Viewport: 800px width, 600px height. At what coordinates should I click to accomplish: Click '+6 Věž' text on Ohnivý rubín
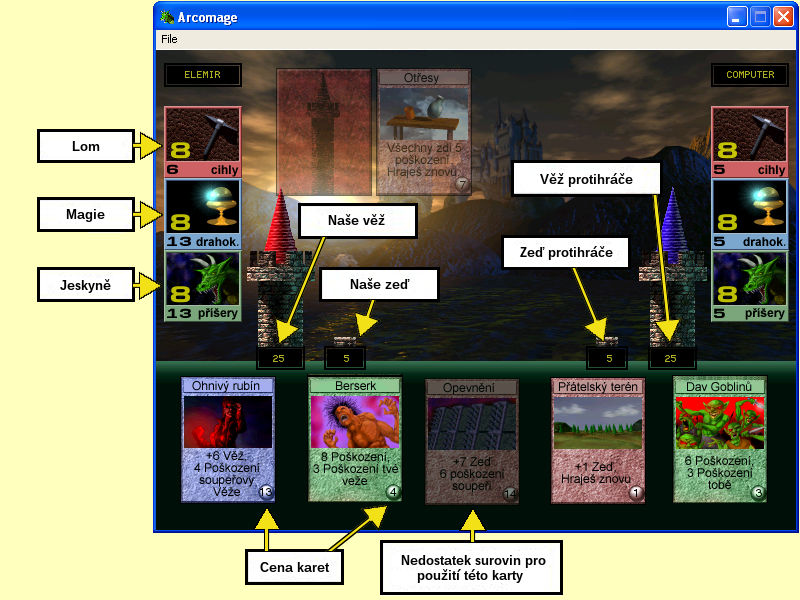[226, 456]
